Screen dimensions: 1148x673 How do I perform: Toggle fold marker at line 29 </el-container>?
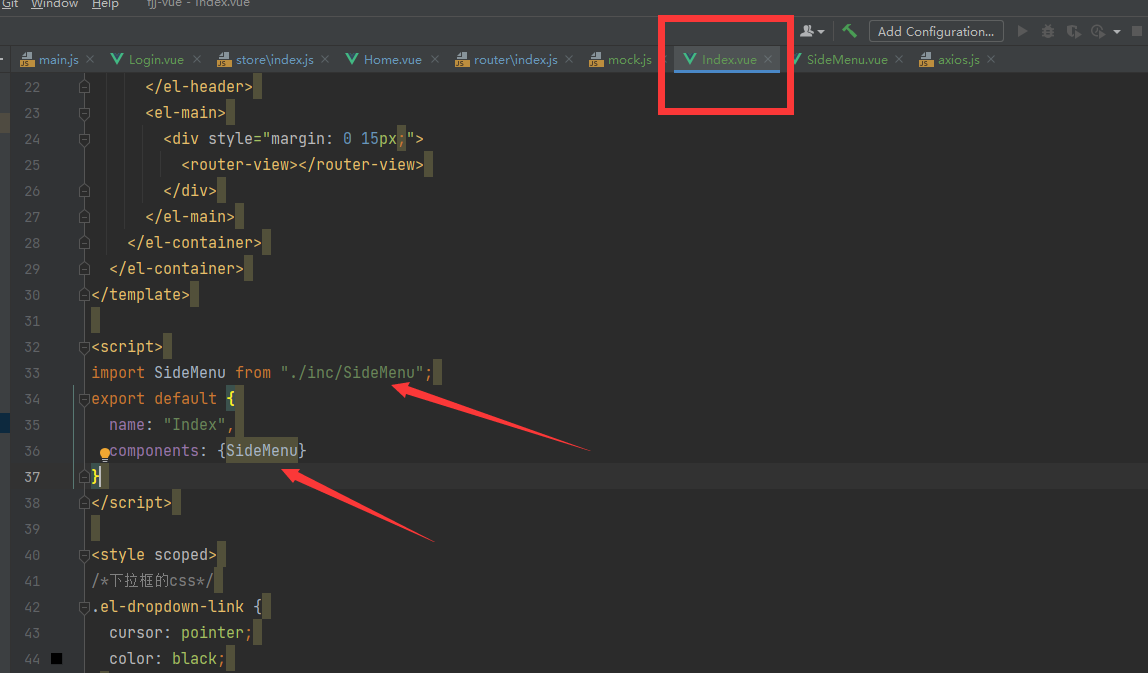84,269
